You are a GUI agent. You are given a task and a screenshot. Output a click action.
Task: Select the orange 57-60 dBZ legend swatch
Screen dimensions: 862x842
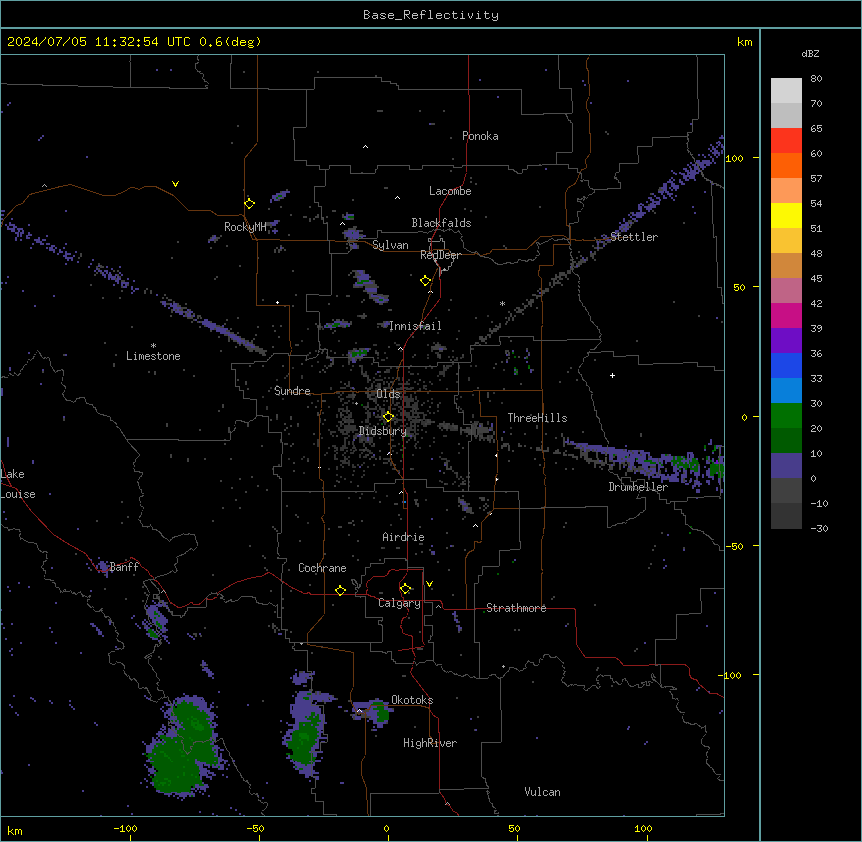pyautogui.click(x=786, y=166)
